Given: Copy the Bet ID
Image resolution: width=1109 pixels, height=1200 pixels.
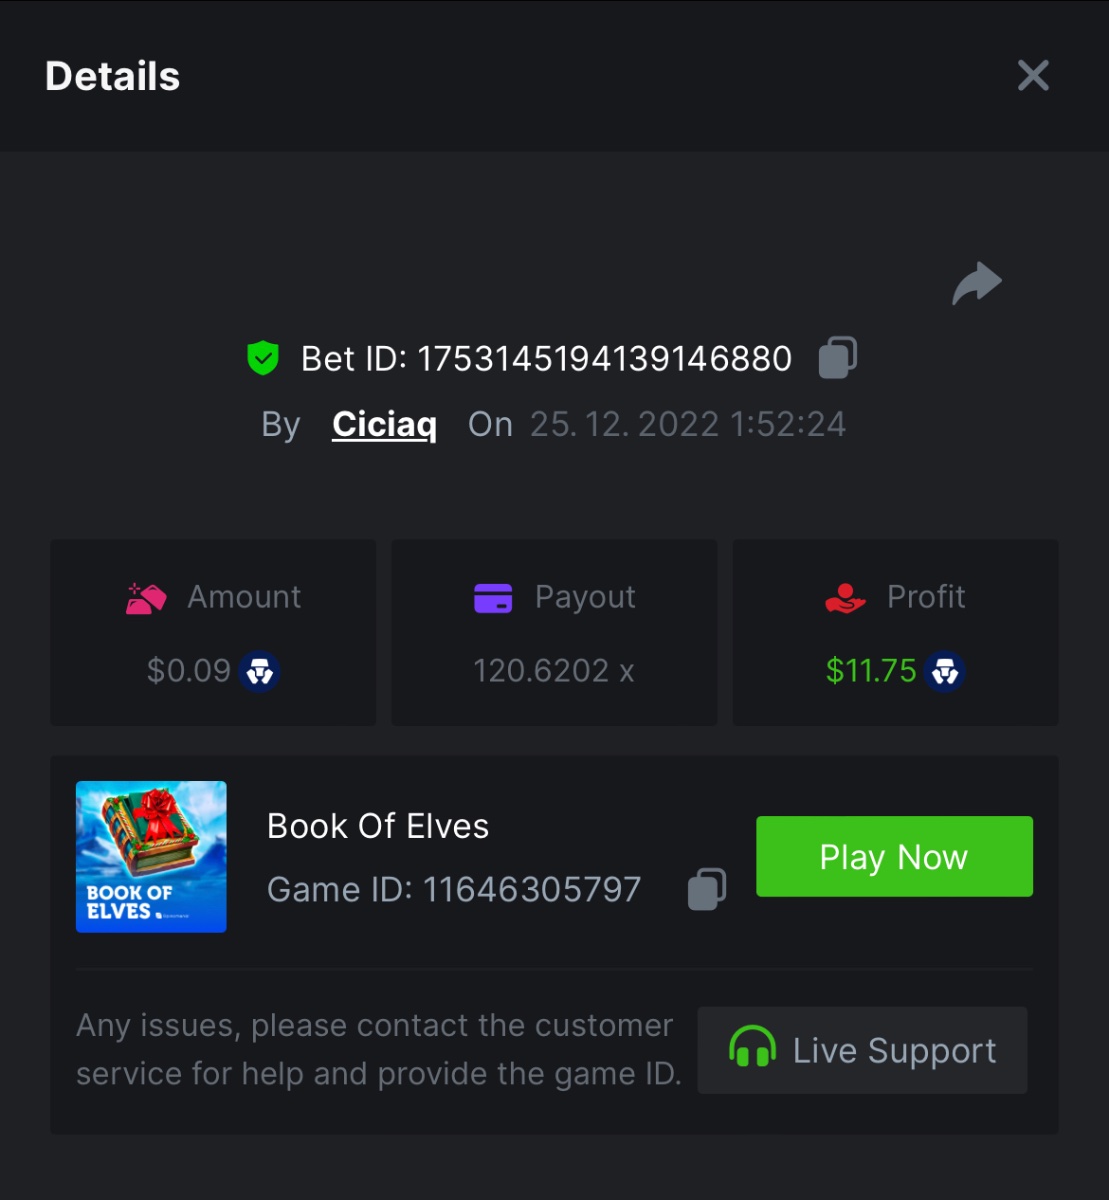Looking at the screenshot, I should pos(837,358).
